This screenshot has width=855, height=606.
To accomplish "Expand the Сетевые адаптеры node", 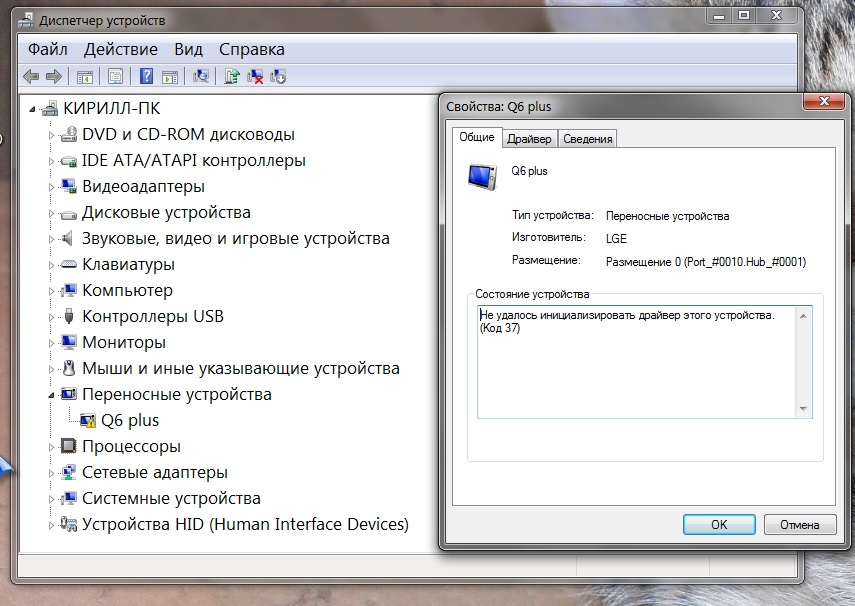I will click(52, 472).
